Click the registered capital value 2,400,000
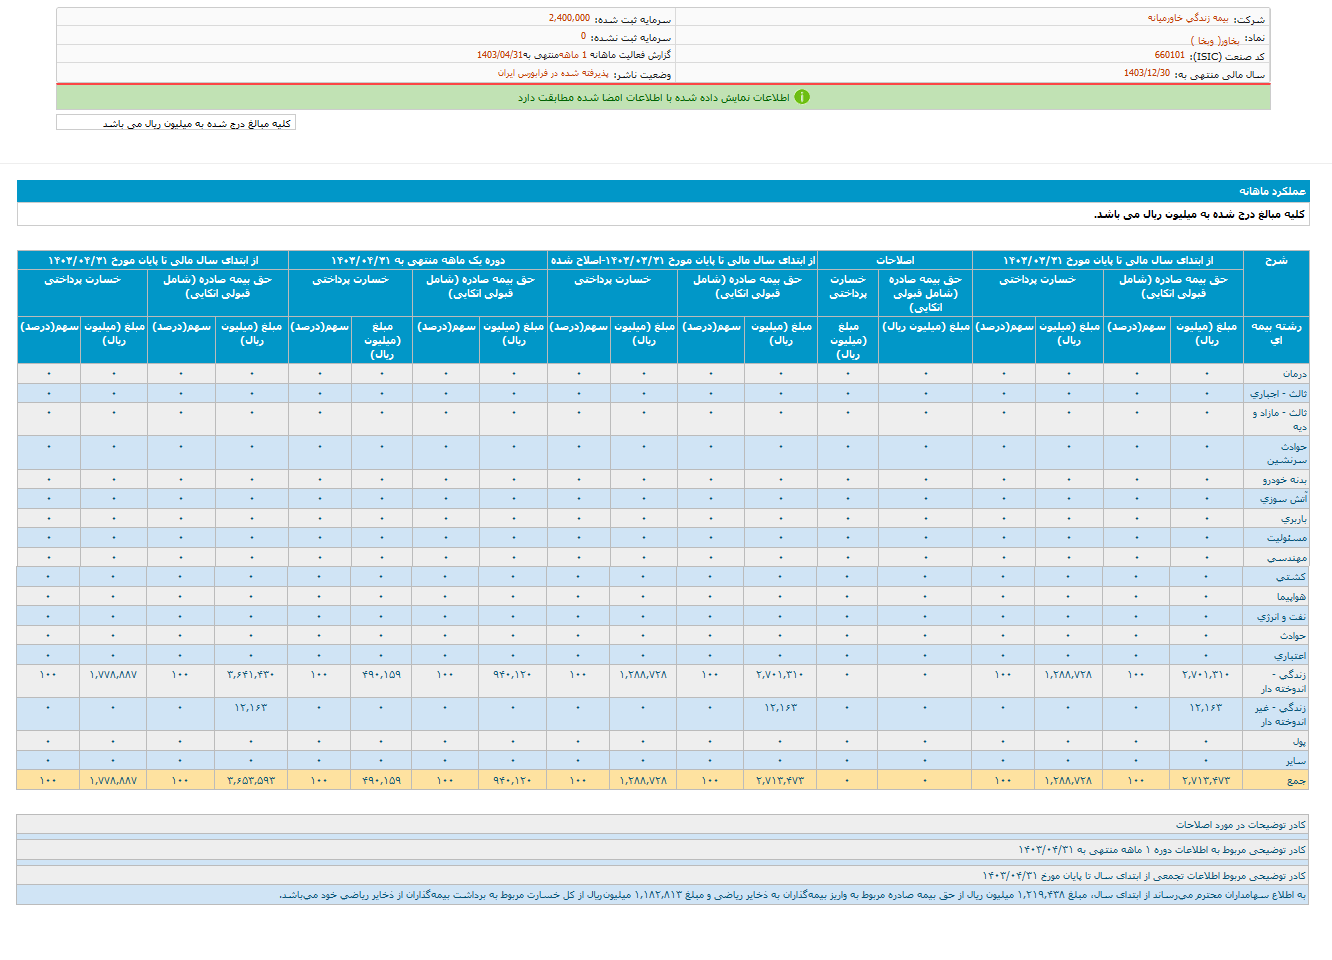The width and height of the screenshot is (1332, 960). coord(569,18)
